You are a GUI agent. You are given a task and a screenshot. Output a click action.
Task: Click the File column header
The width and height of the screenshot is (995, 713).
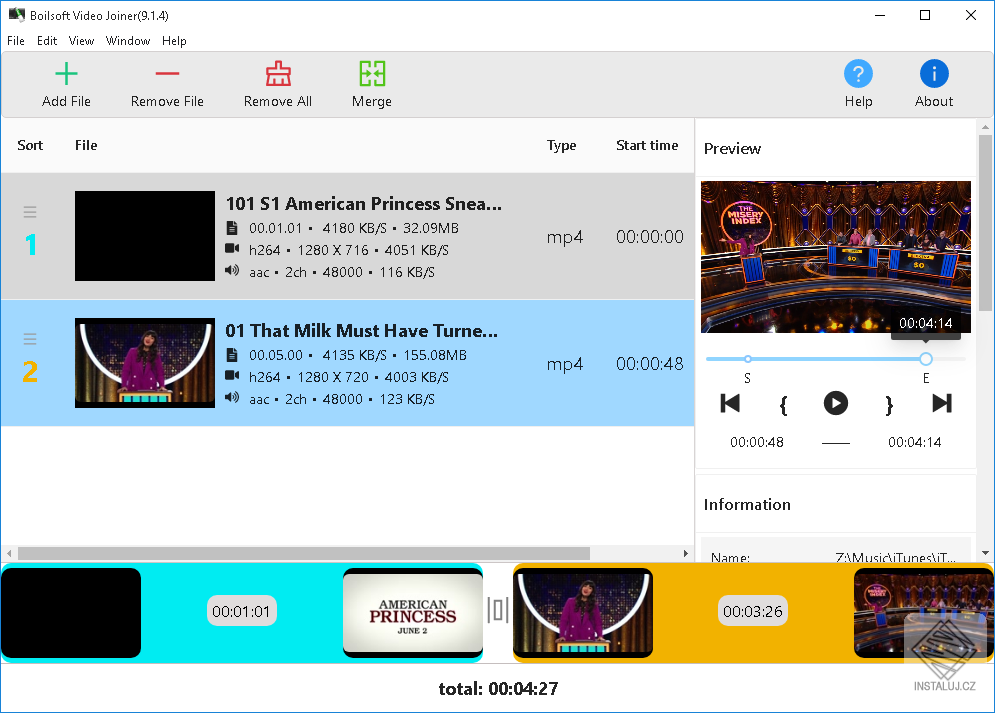coord(86,145)
